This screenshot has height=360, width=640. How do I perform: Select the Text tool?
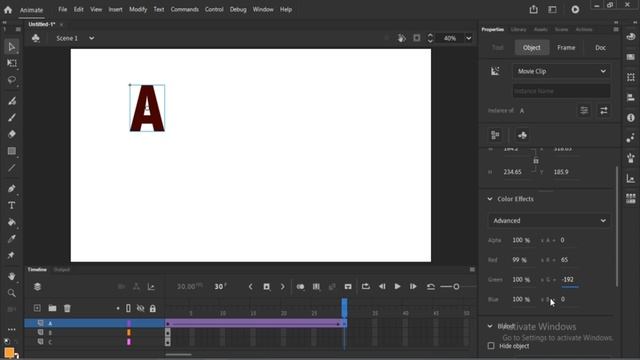pyautogui.click(x=11, y=205)
